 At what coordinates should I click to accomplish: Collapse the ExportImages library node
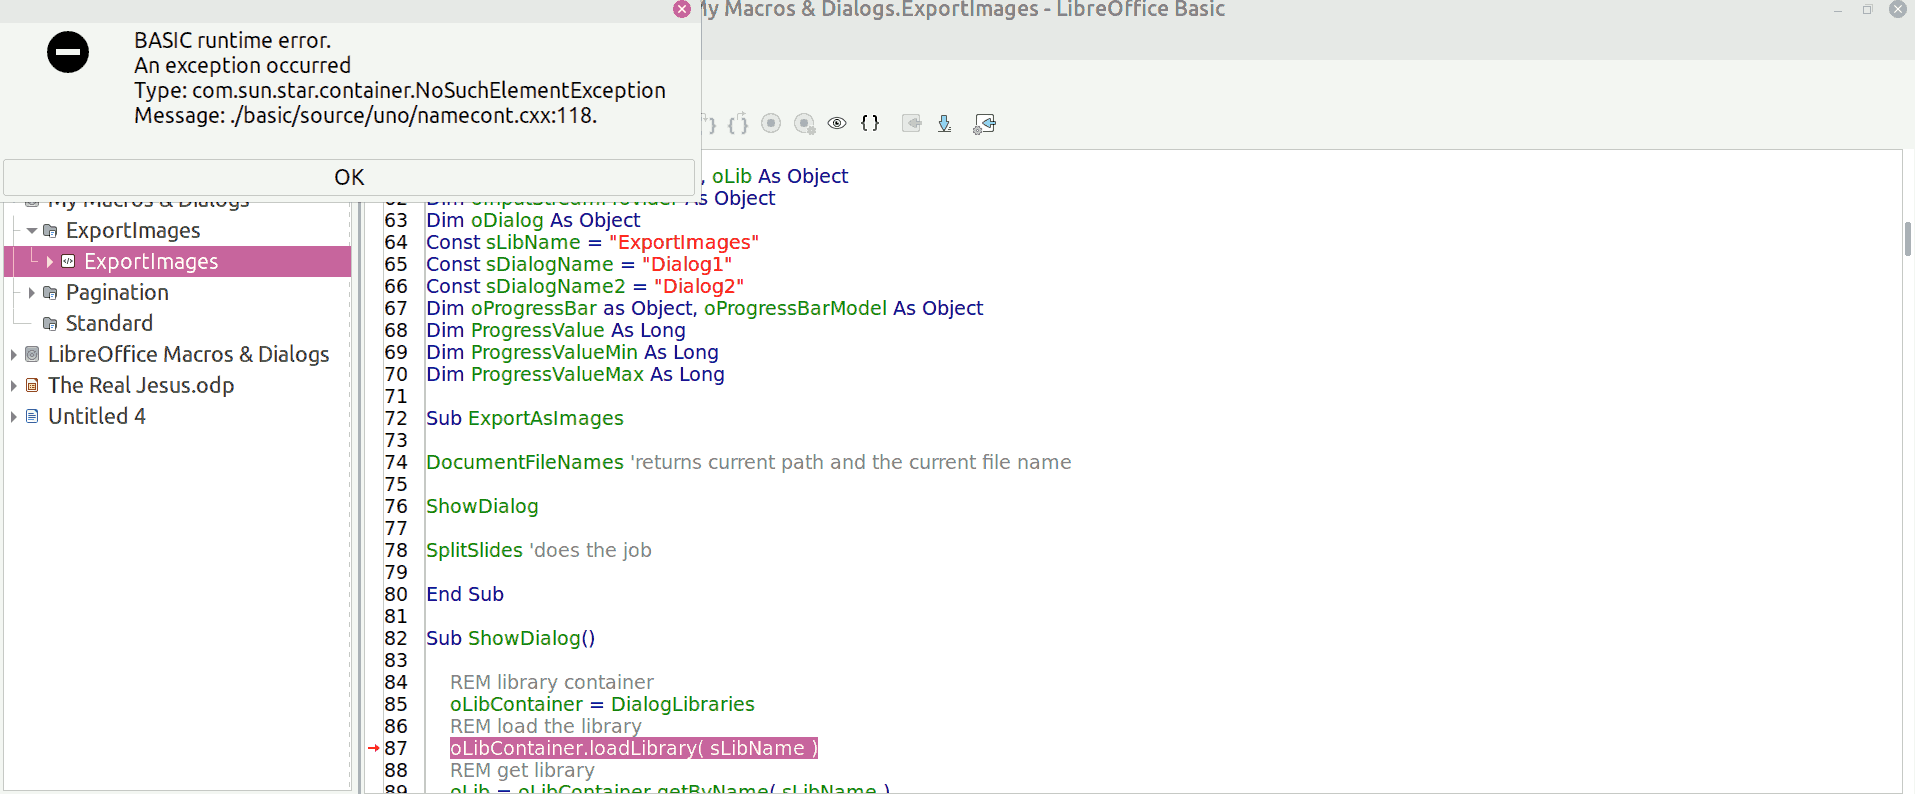[32, 231]
